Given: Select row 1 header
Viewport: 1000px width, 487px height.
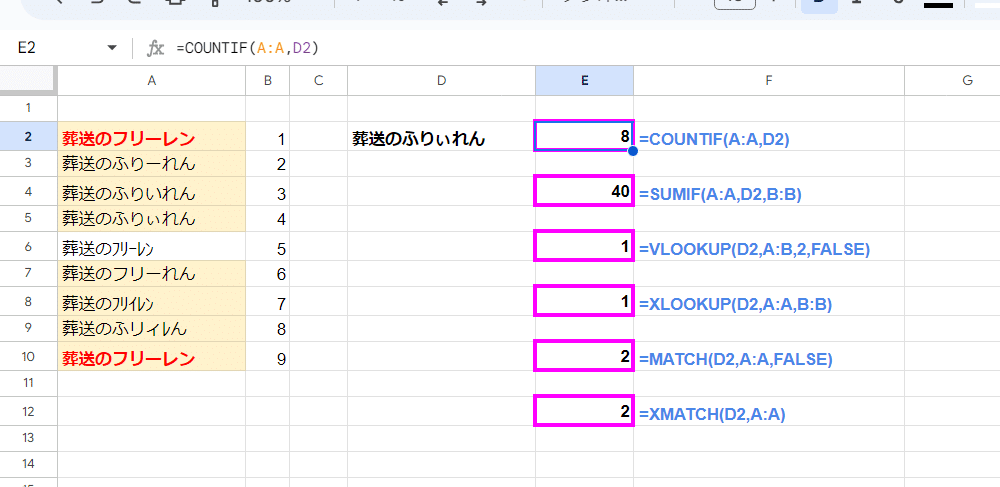Looking at the screenshot, I should coord(29,108).
